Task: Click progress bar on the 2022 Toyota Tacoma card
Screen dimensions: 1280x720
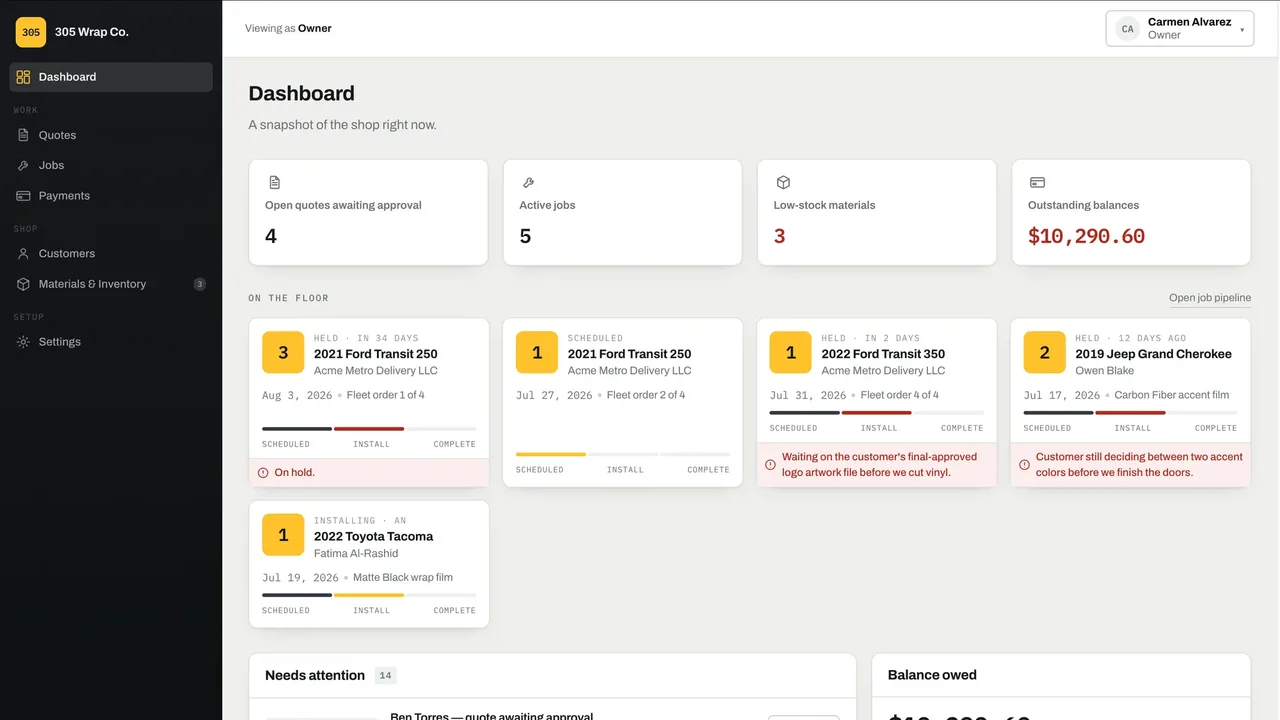Action: click(369, 595)
